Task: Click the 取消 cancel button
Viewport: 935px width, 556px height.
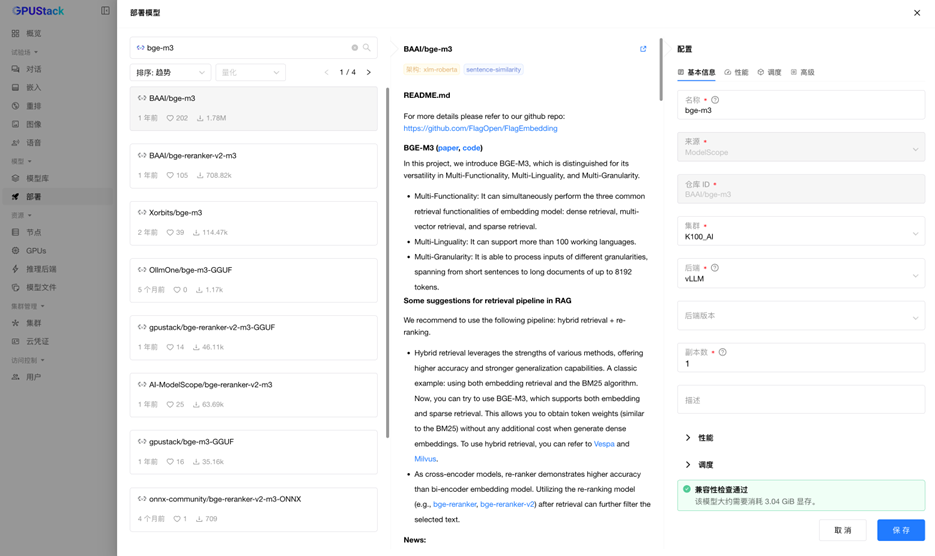Action: tap(843, 530)
